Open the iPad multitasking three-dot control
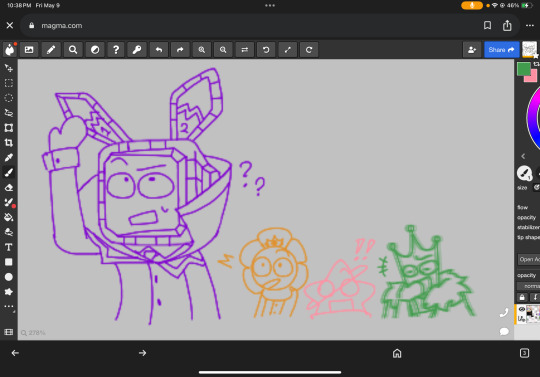This screenshot has height=377, width=540. pyautogui.click(x=270, y=6)
